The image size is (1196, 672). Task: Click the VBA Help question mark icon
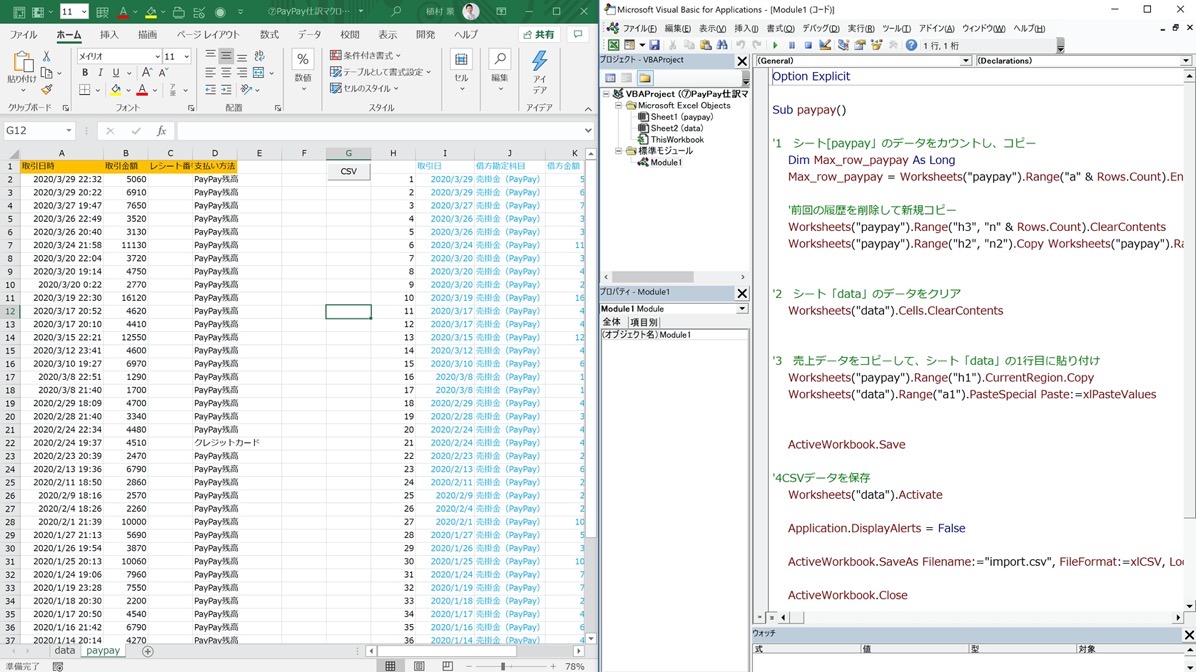911,45
